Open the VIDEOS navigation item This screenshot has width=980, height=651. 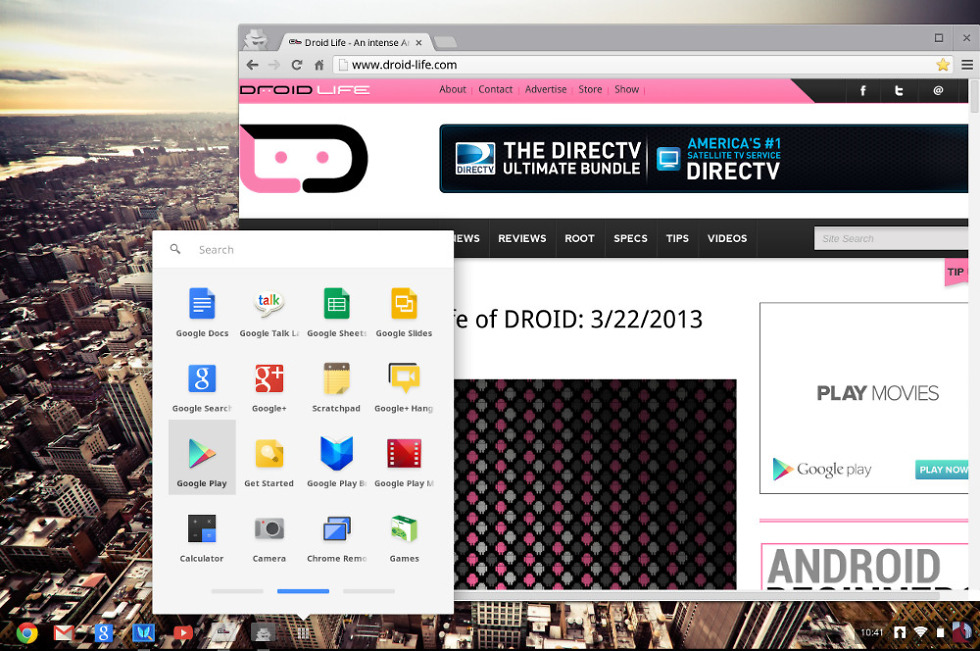pos(727,239)
